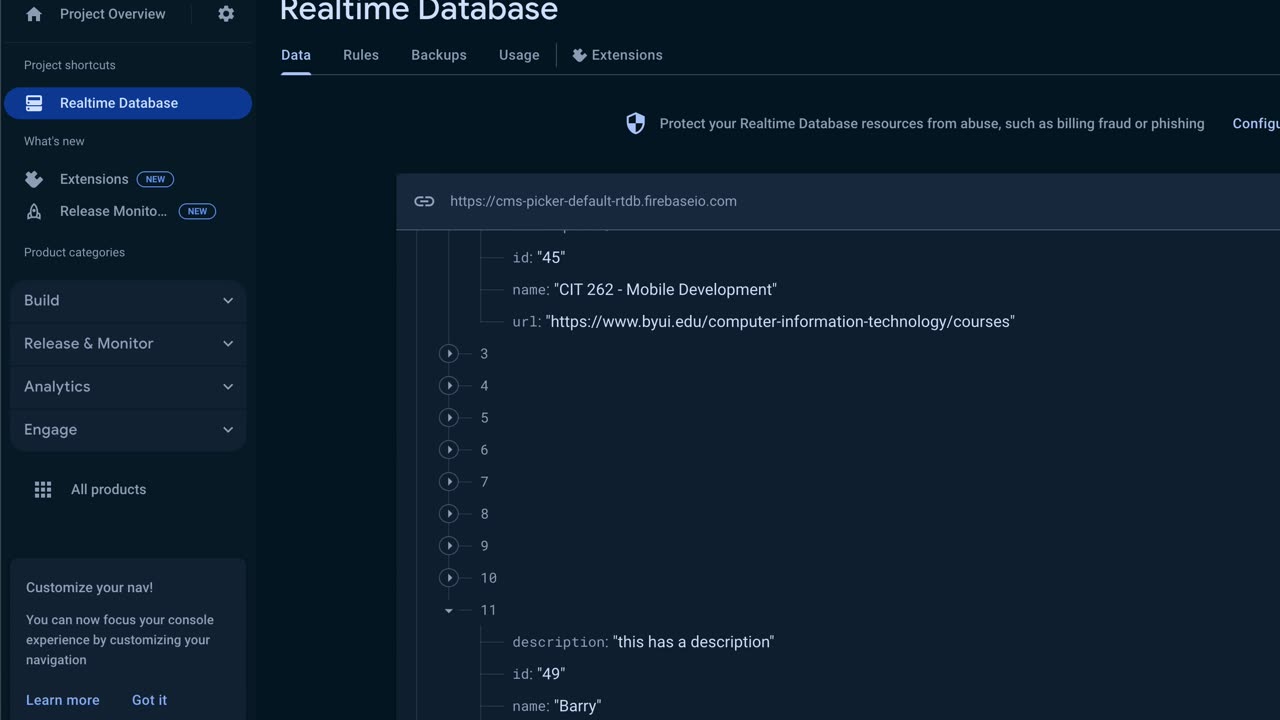Expand database node 7
Viewport: 1280px width, 720px height.
449,481
